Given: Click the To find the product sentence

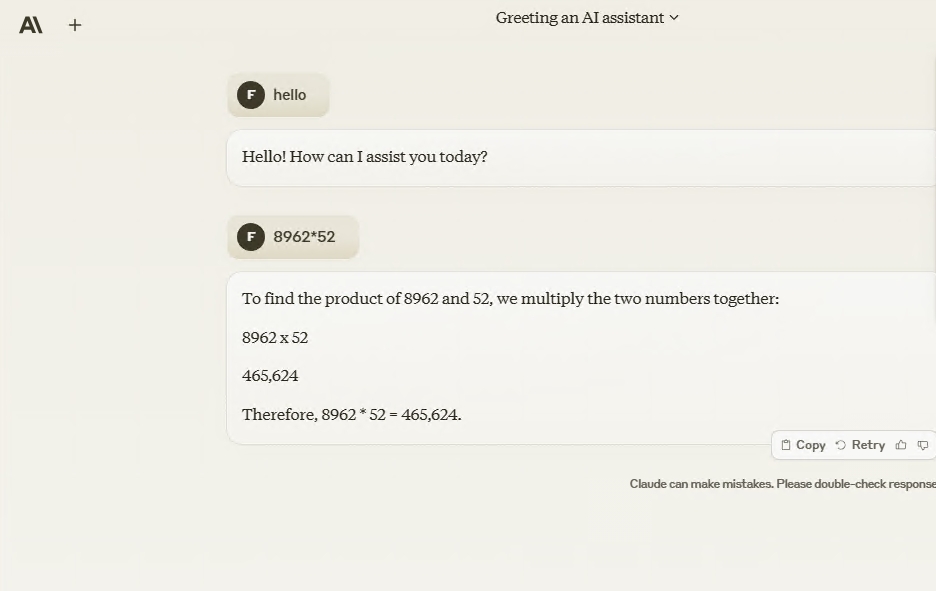Looking at the screenshot, I should [510, 298].
